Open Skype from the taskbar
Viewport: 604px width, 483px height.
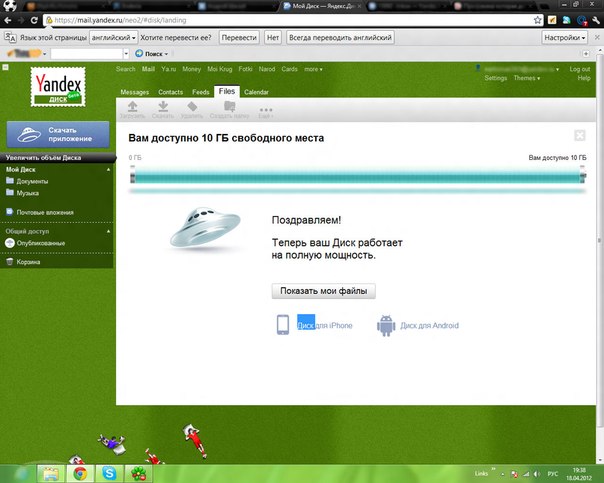pos(109,473)
